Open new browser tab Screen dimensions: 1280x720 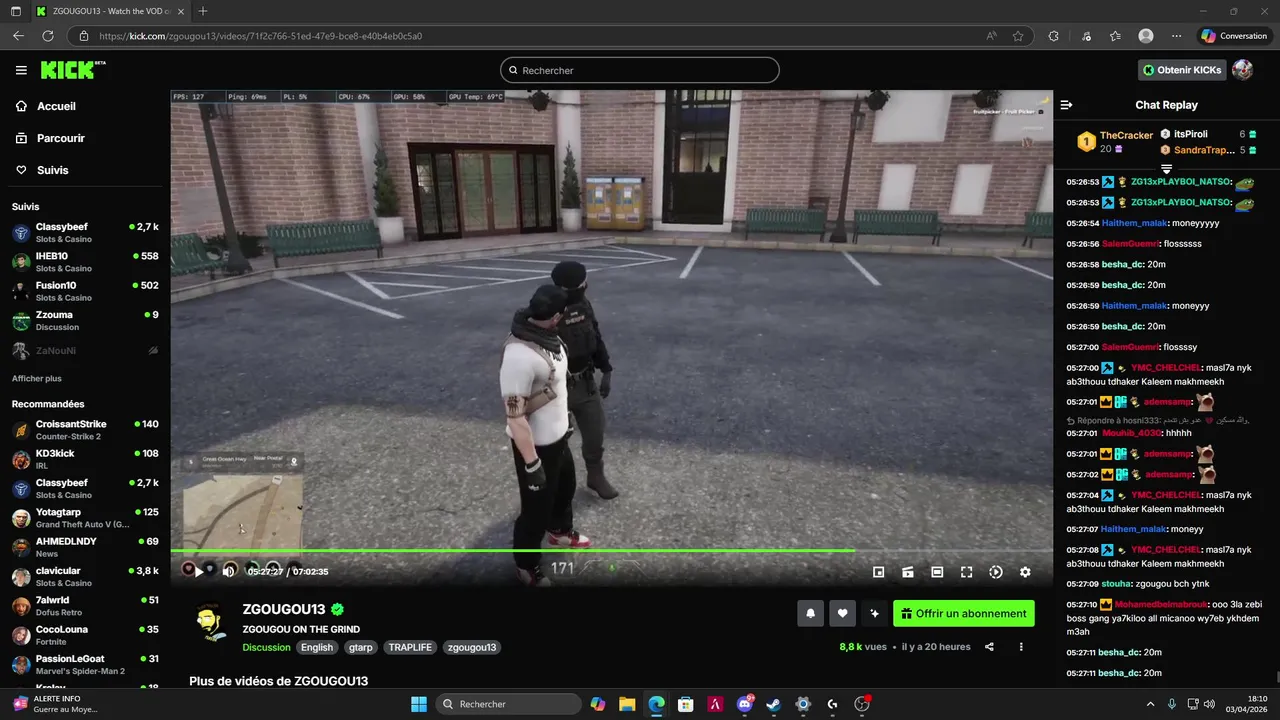coord(203,11)
